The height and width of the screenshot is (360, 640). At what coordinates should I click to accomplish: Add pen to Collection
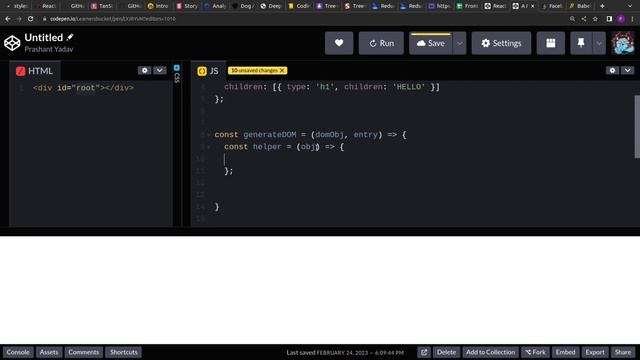point(491,352)
